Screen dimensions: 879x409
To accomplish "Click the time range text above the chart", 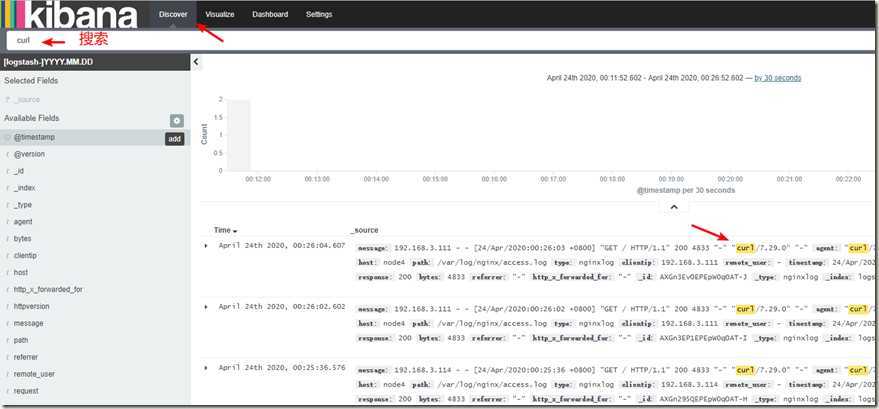I will tap(645, 78).
